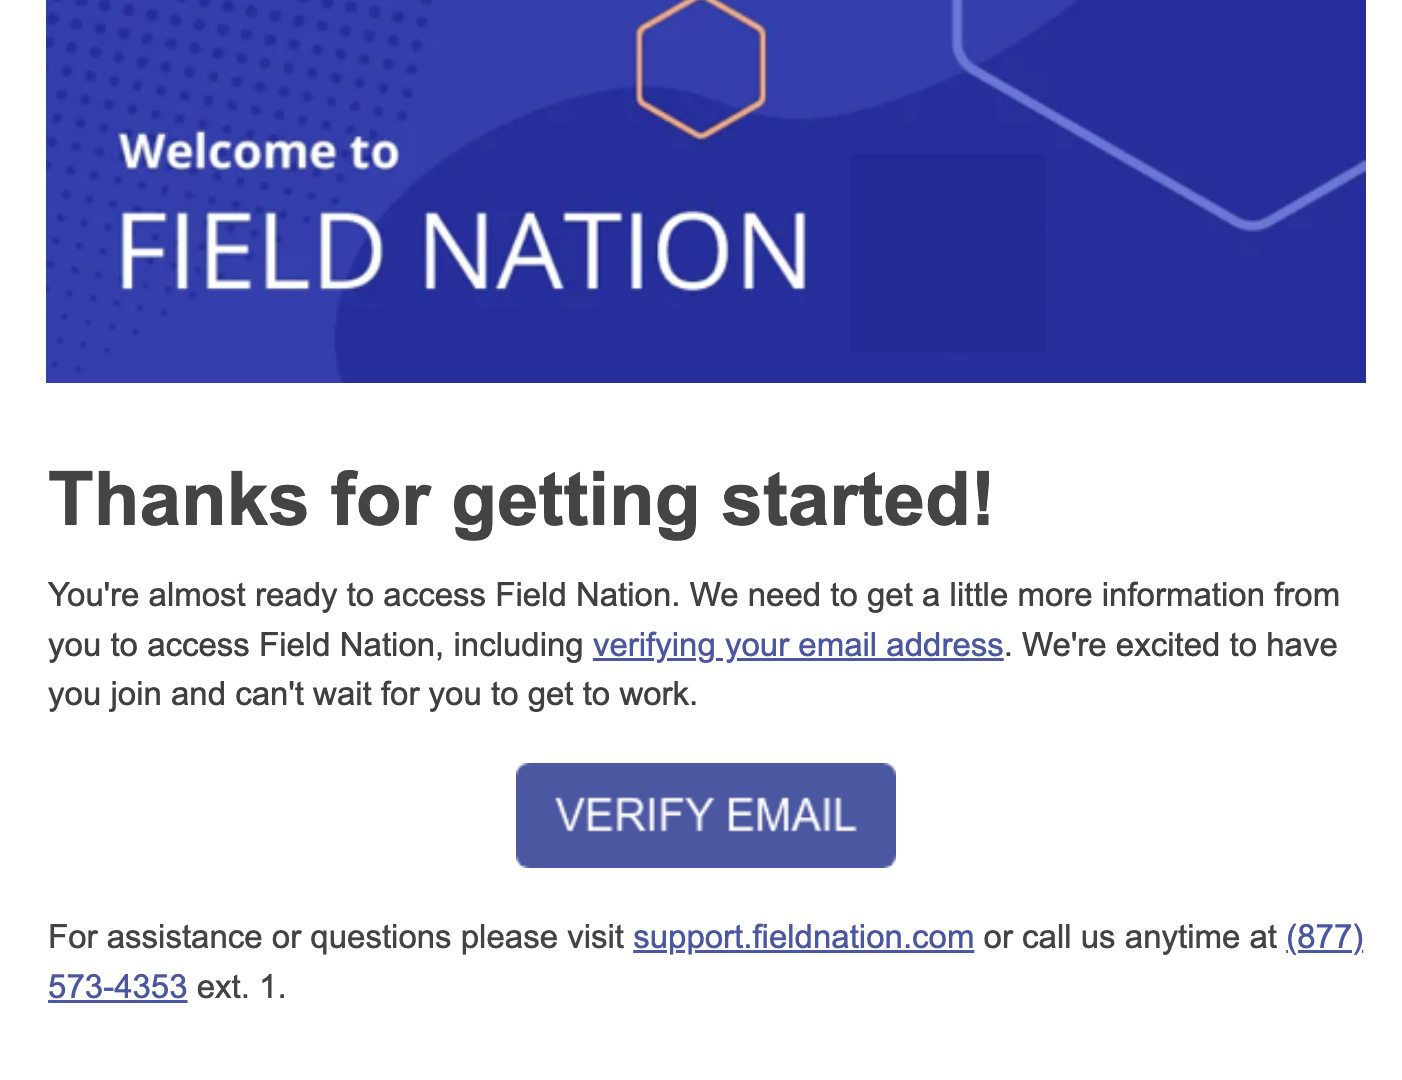Click the 'Welcome to' text in banner
1402x1080 pixels.
(262, 152)
